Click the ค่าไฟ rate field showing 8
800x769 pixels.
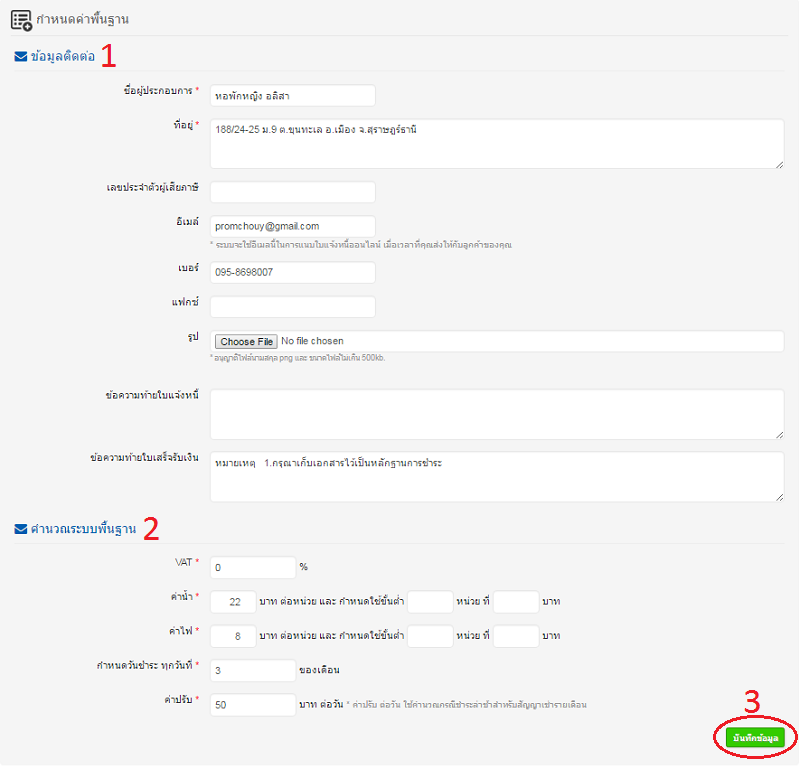[x=233, y=636]
